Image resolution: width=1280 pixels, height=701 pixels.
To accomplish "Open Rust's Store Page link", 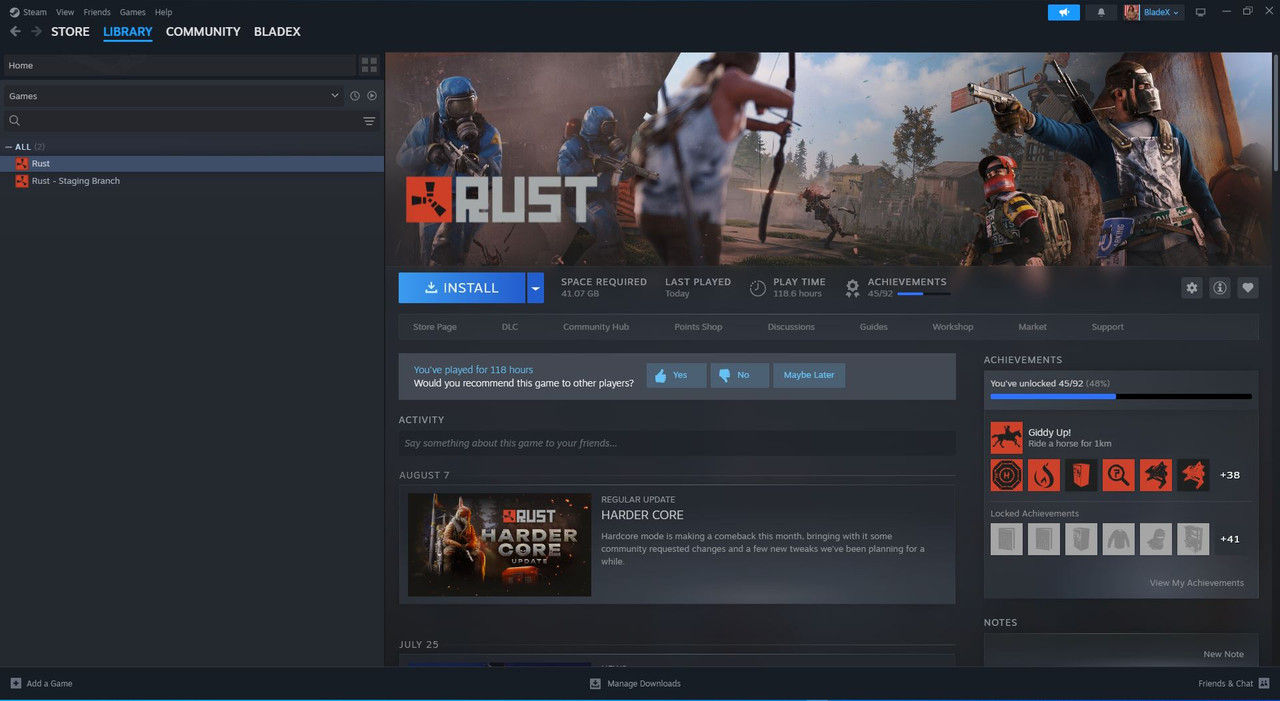I will coord(435,327).
